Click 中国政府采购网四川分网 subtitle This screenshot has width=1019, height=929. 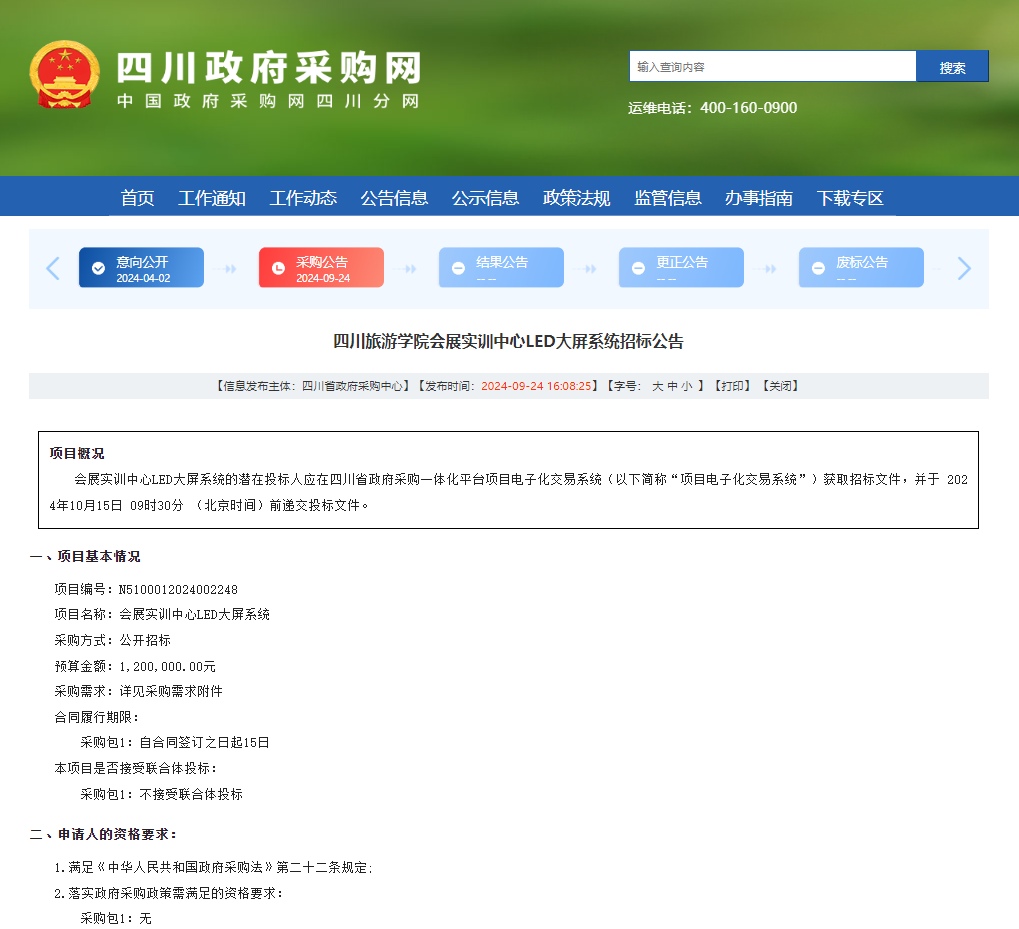(x=268, y=101)
